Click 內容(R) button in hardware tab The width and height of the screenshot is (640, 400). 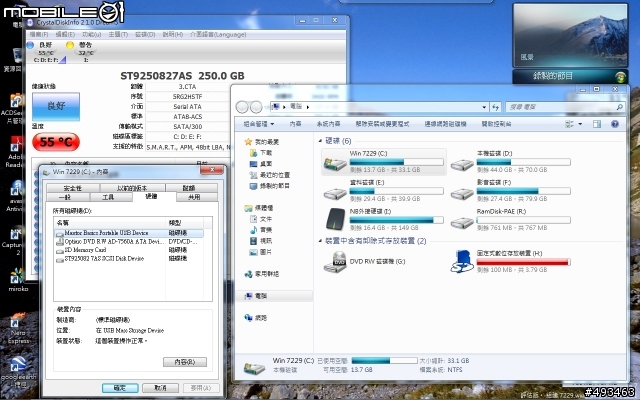tap(185, 362)
